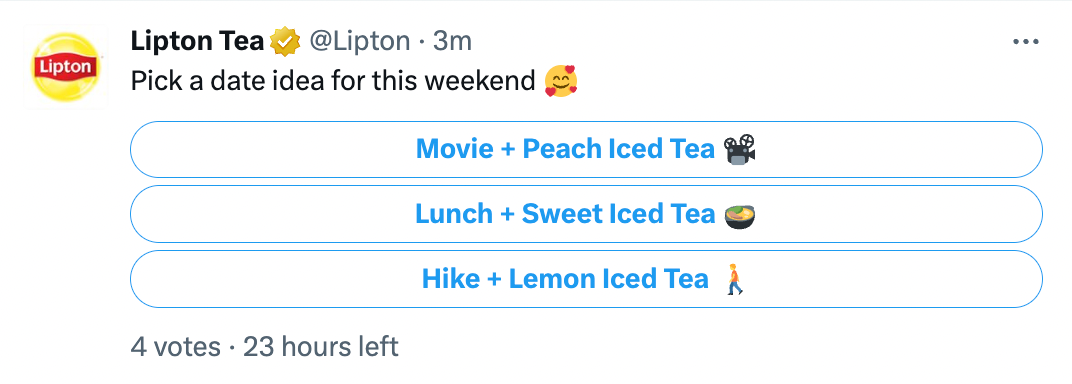
Task: Open the tweet's three-dot more menu
Action: 1026,42
